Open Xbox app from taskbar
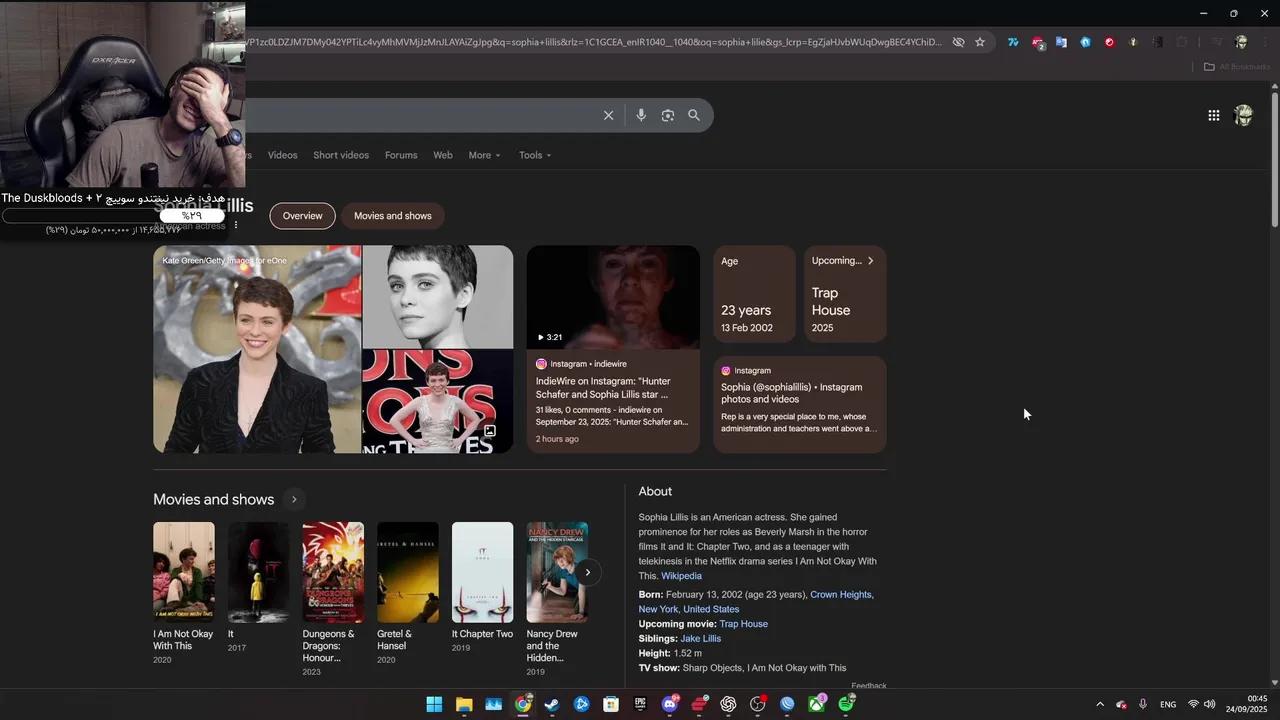The image size is (1280, 720). point(817,704)
